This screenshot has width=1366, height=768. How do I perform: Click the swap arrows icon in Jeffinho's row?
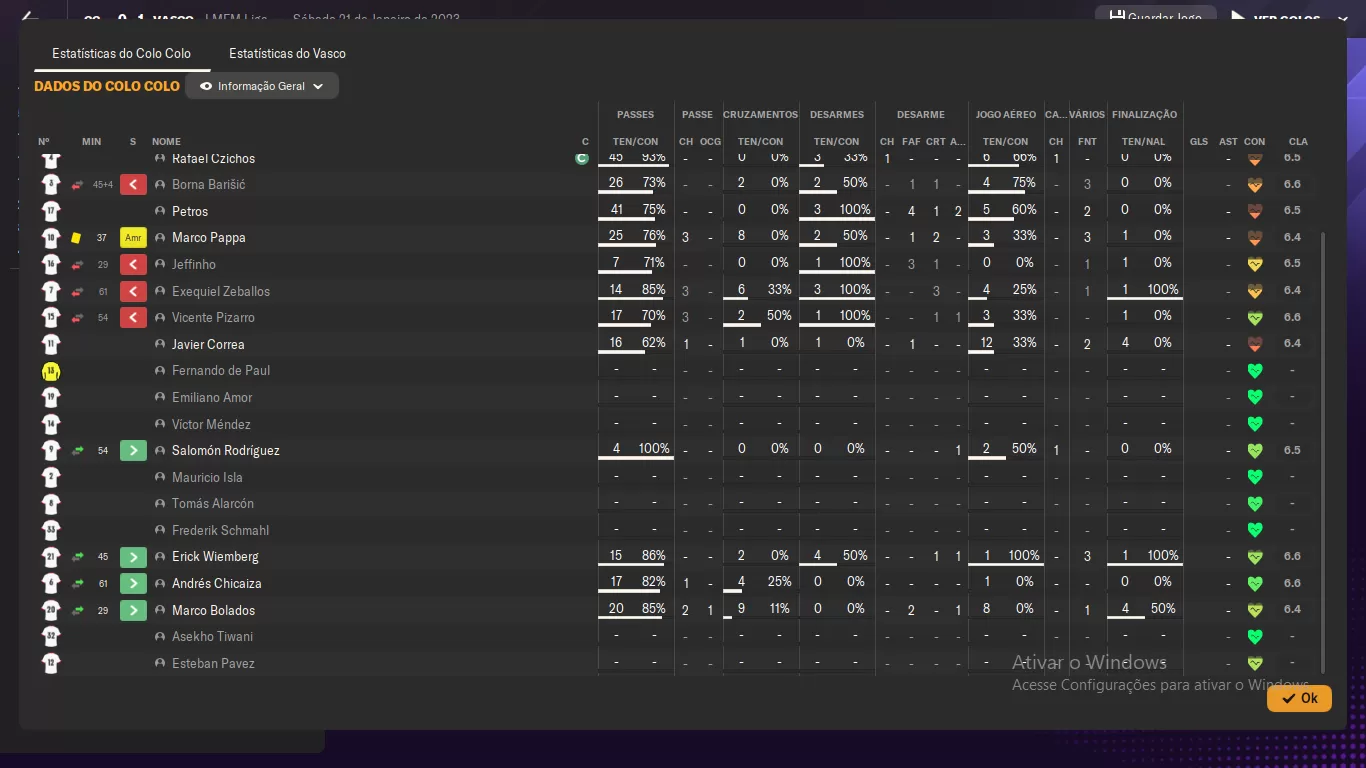point(77,264)
